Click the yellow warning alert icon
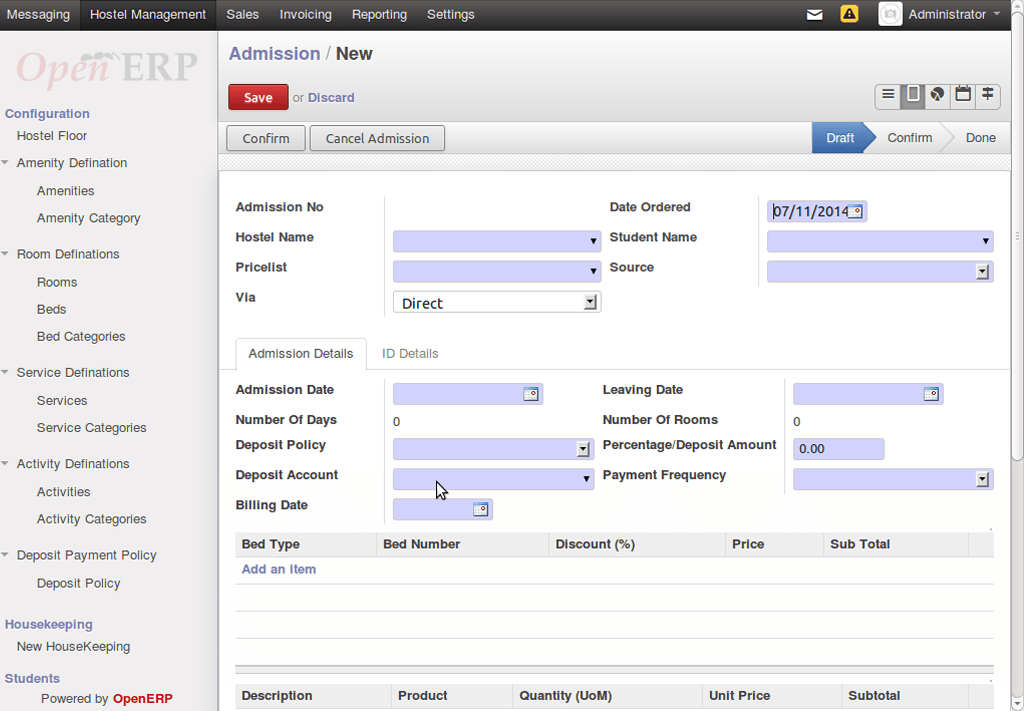Screen dimensions: 1024x711 point(849,14)
